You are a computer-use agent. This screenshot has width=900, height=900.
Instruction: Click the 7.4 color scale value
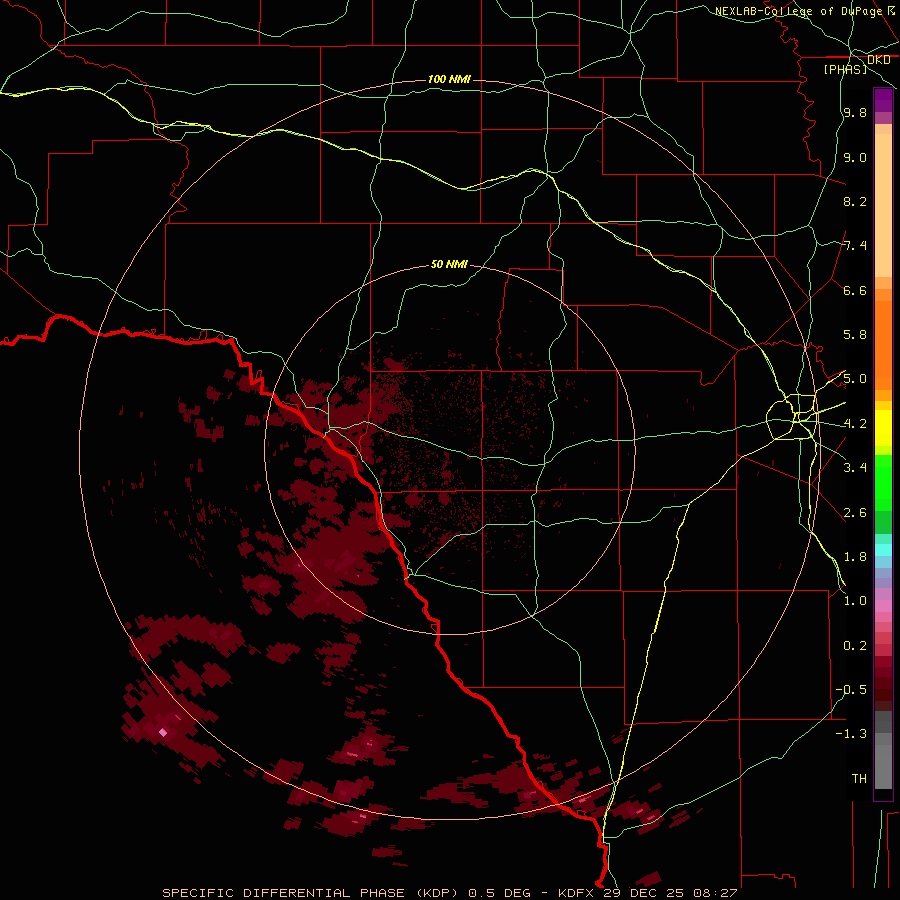[855, 246]
